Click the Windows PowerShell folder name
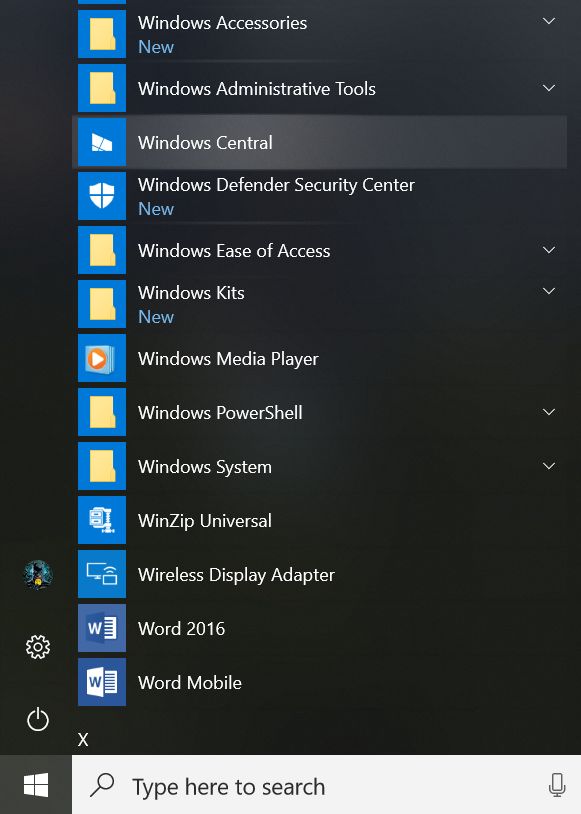This screenshot has width=581, height=814. [220, 413]
